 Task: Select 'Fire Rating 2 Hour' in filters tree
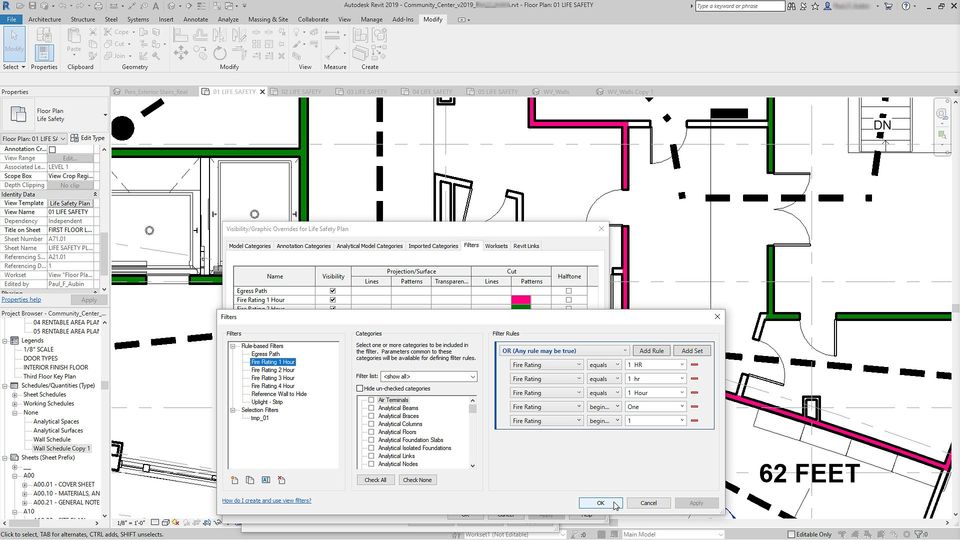(x=272, y=370)
